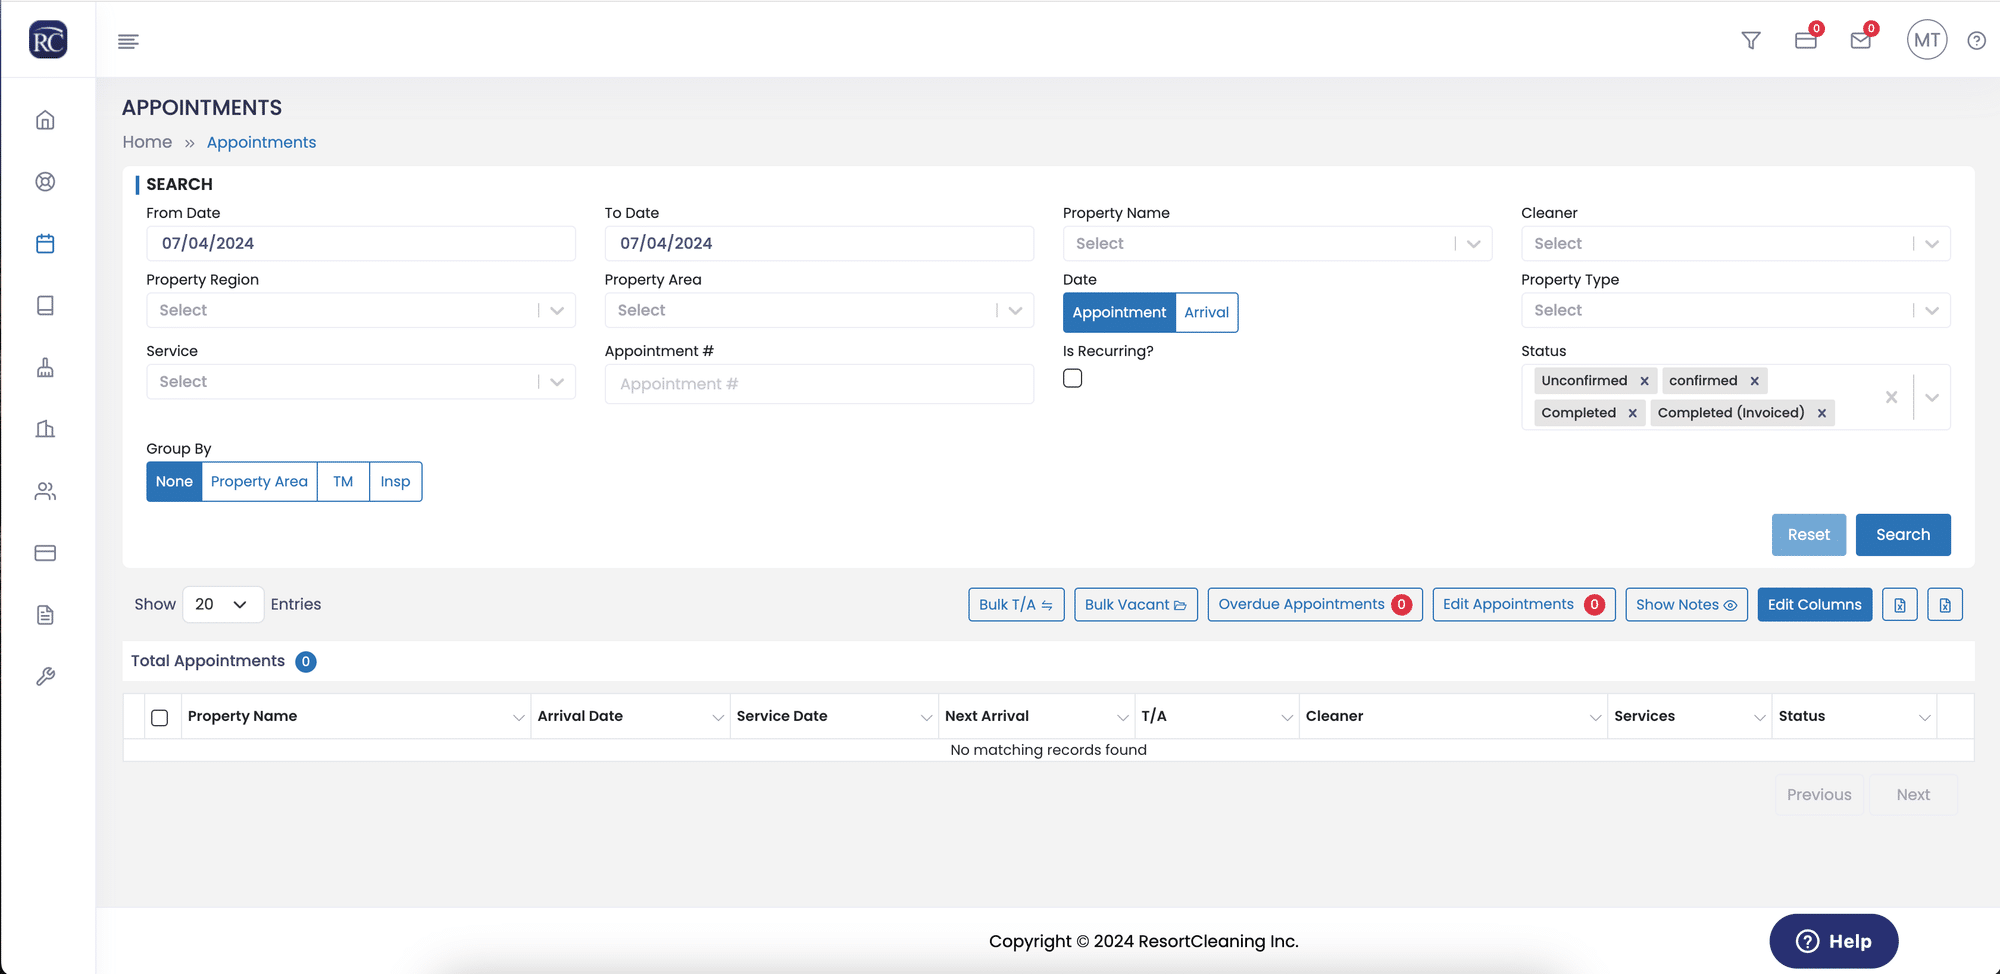Remove the Unconfirmed status tag

1644,381
